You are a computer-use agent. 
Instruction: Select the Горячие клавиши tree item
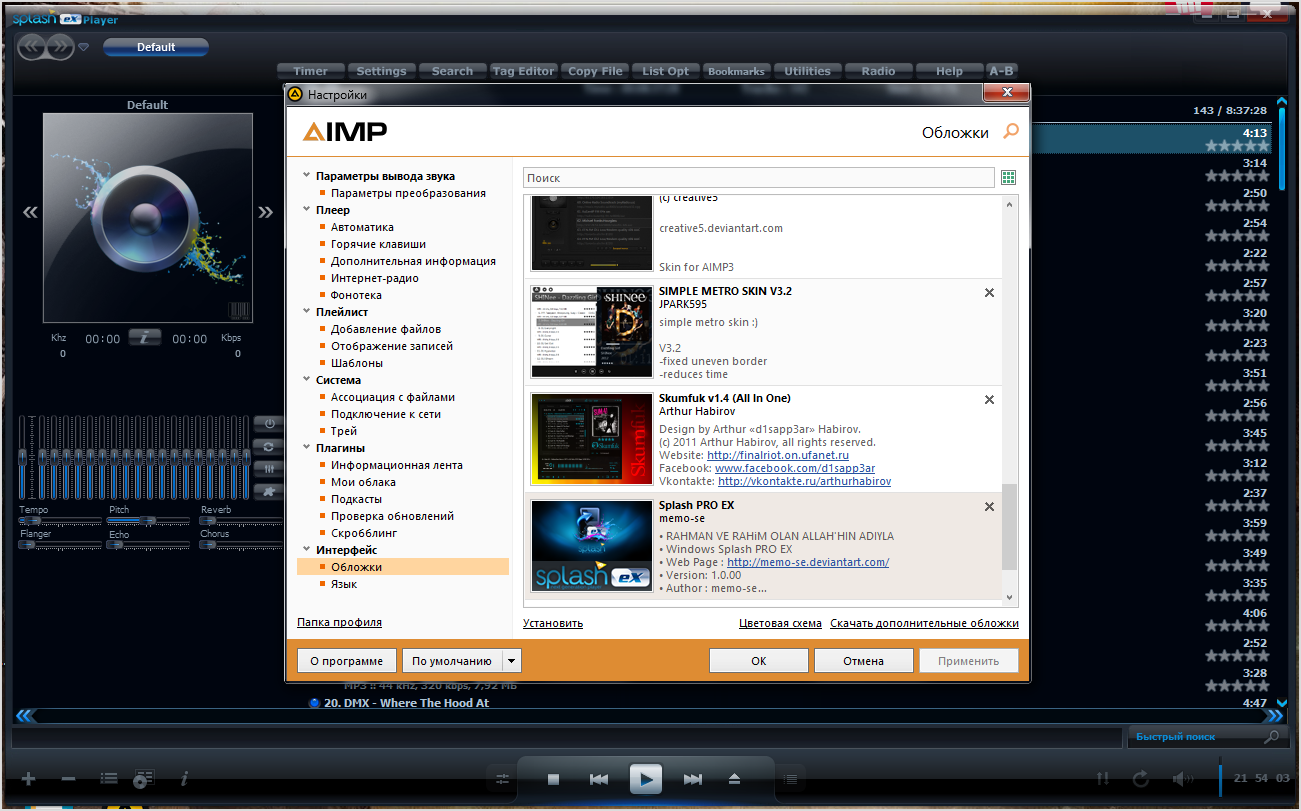tap(378, 244)
